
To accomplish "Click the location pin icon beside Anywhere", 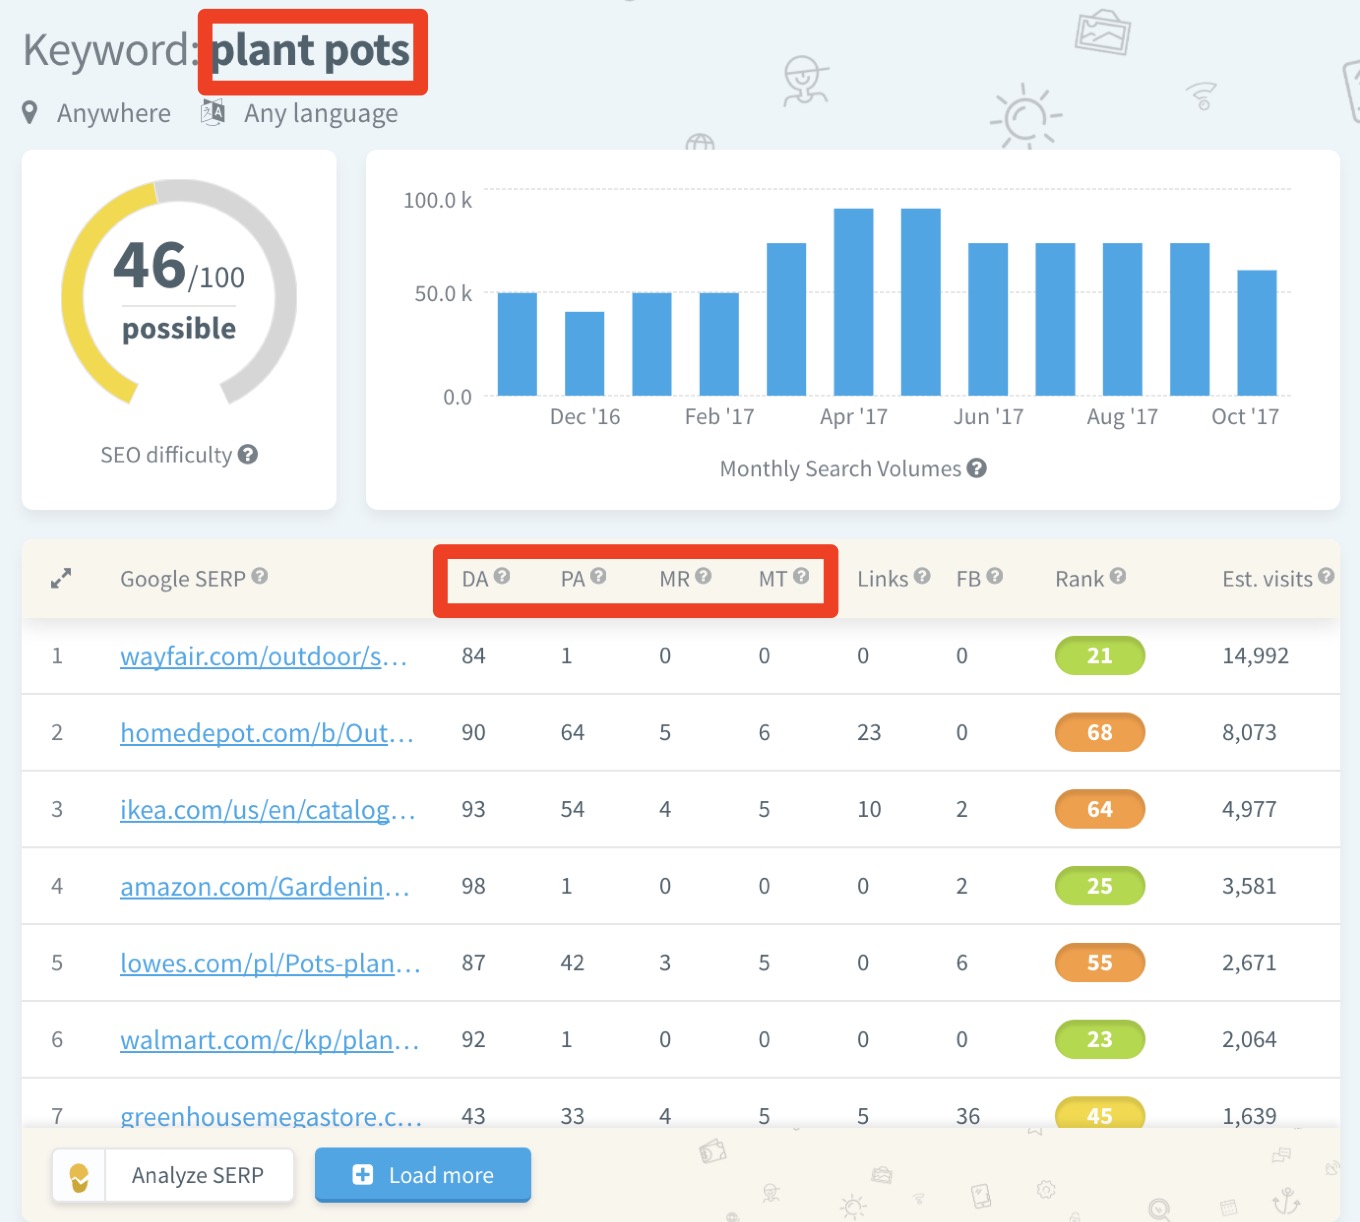I will point(30,113).
